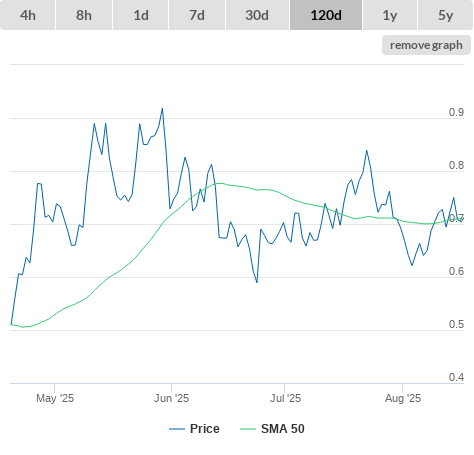Click the price peak near June start
474x455 pixels.
point(162,109)
